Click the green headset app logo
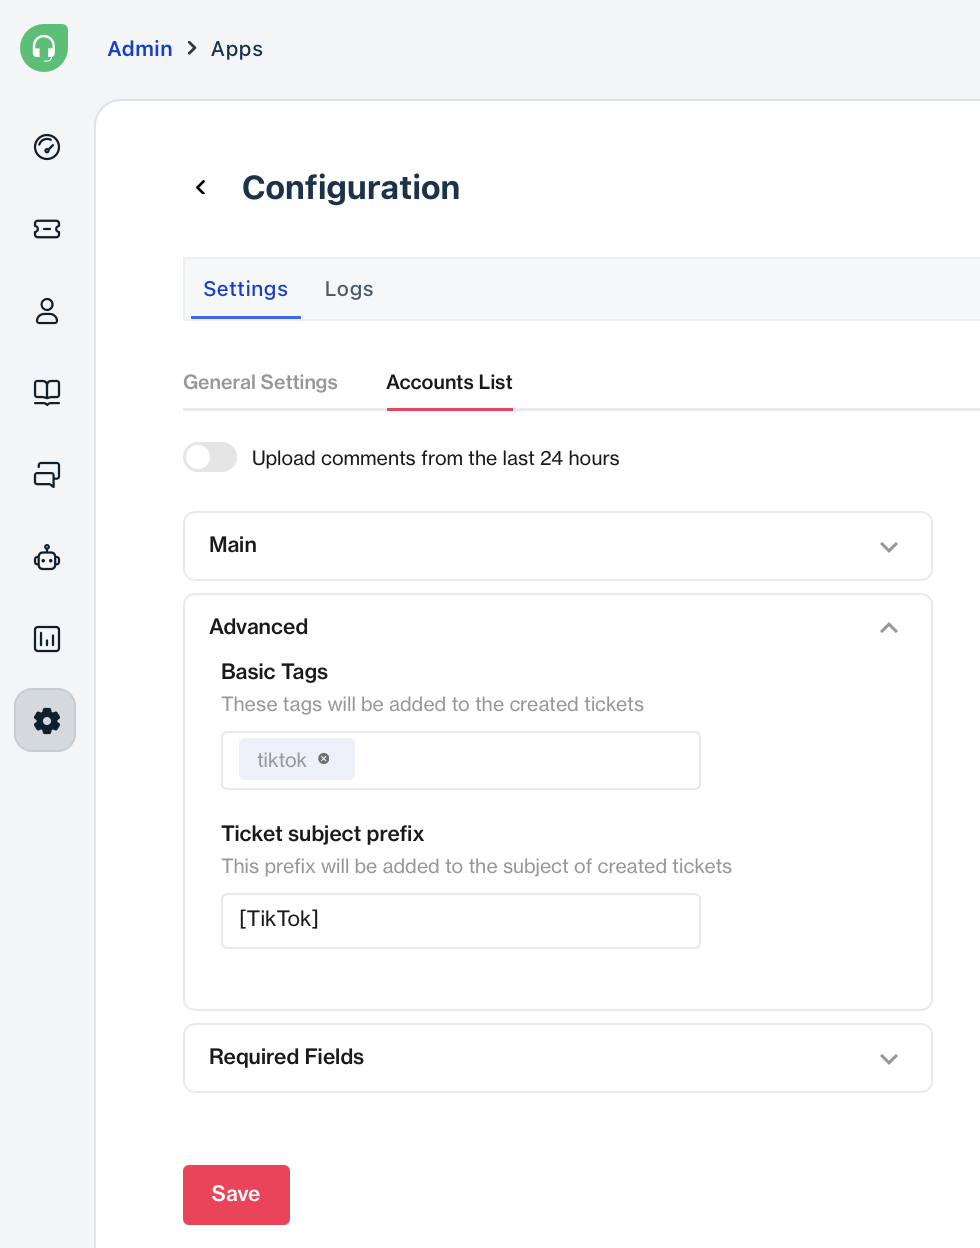980x1248 pixels. coord(44,48)
